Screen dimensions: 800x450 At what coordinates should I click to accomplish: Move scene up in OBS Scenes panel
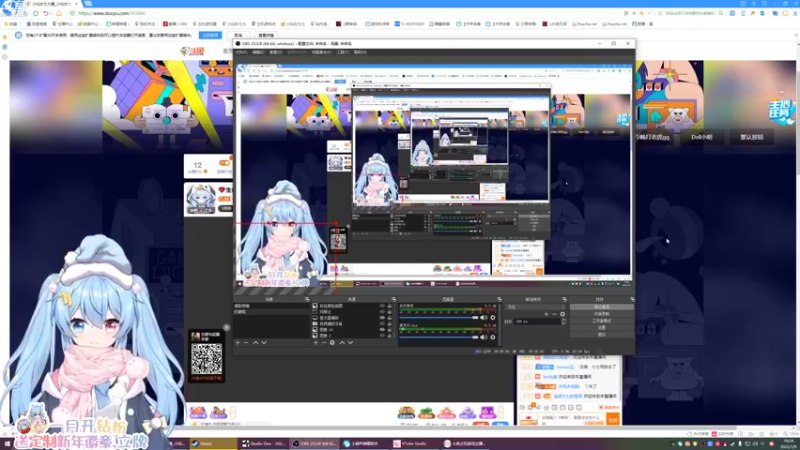pos(255,343)
